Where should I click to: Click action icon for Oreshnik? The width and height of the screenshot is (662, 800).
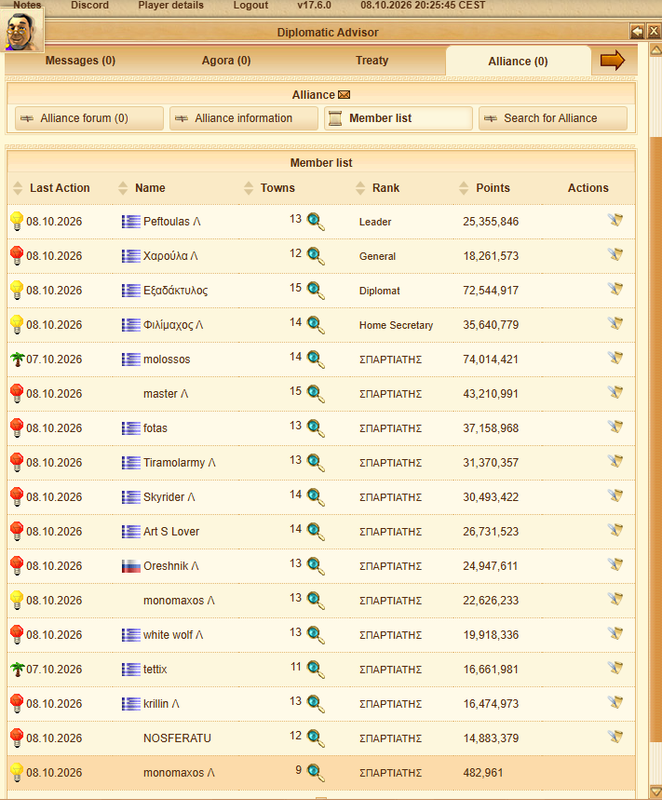(x=616, y=564)
